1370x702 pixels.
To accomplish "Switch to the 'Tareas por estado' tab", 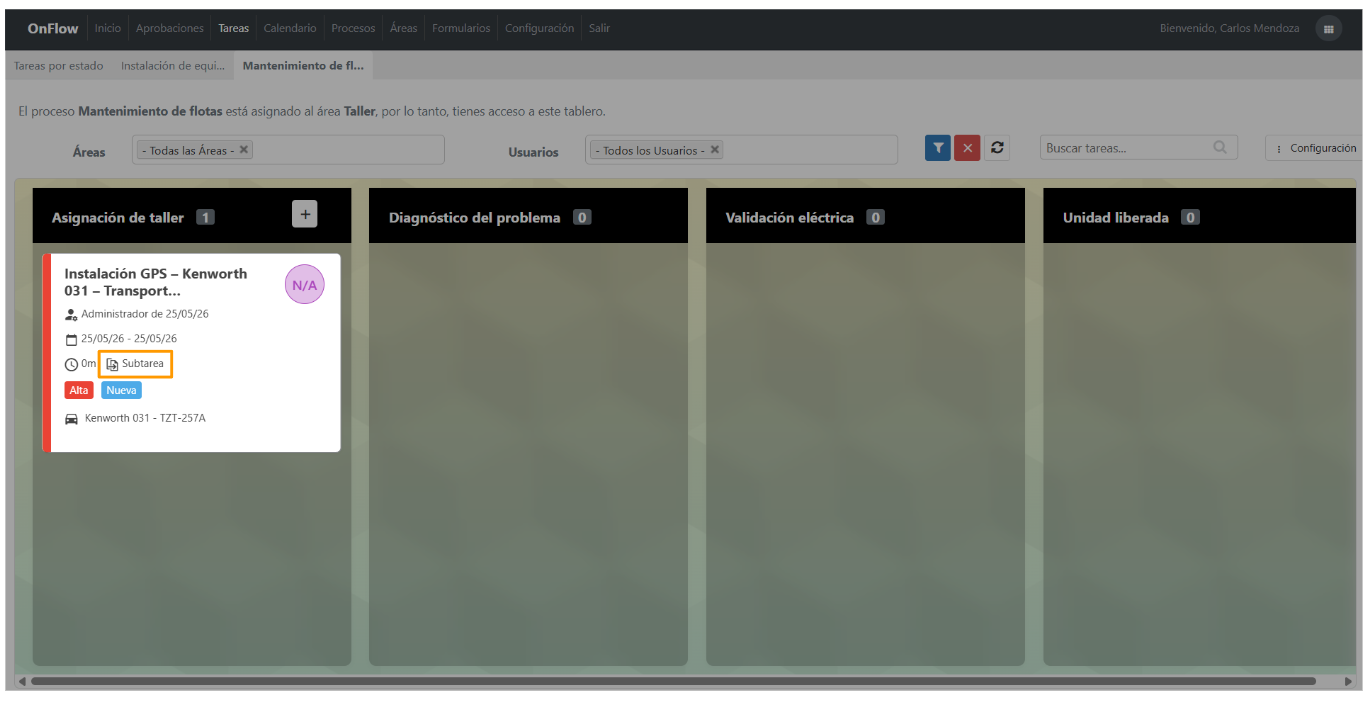I will click(x=59, y=66).
